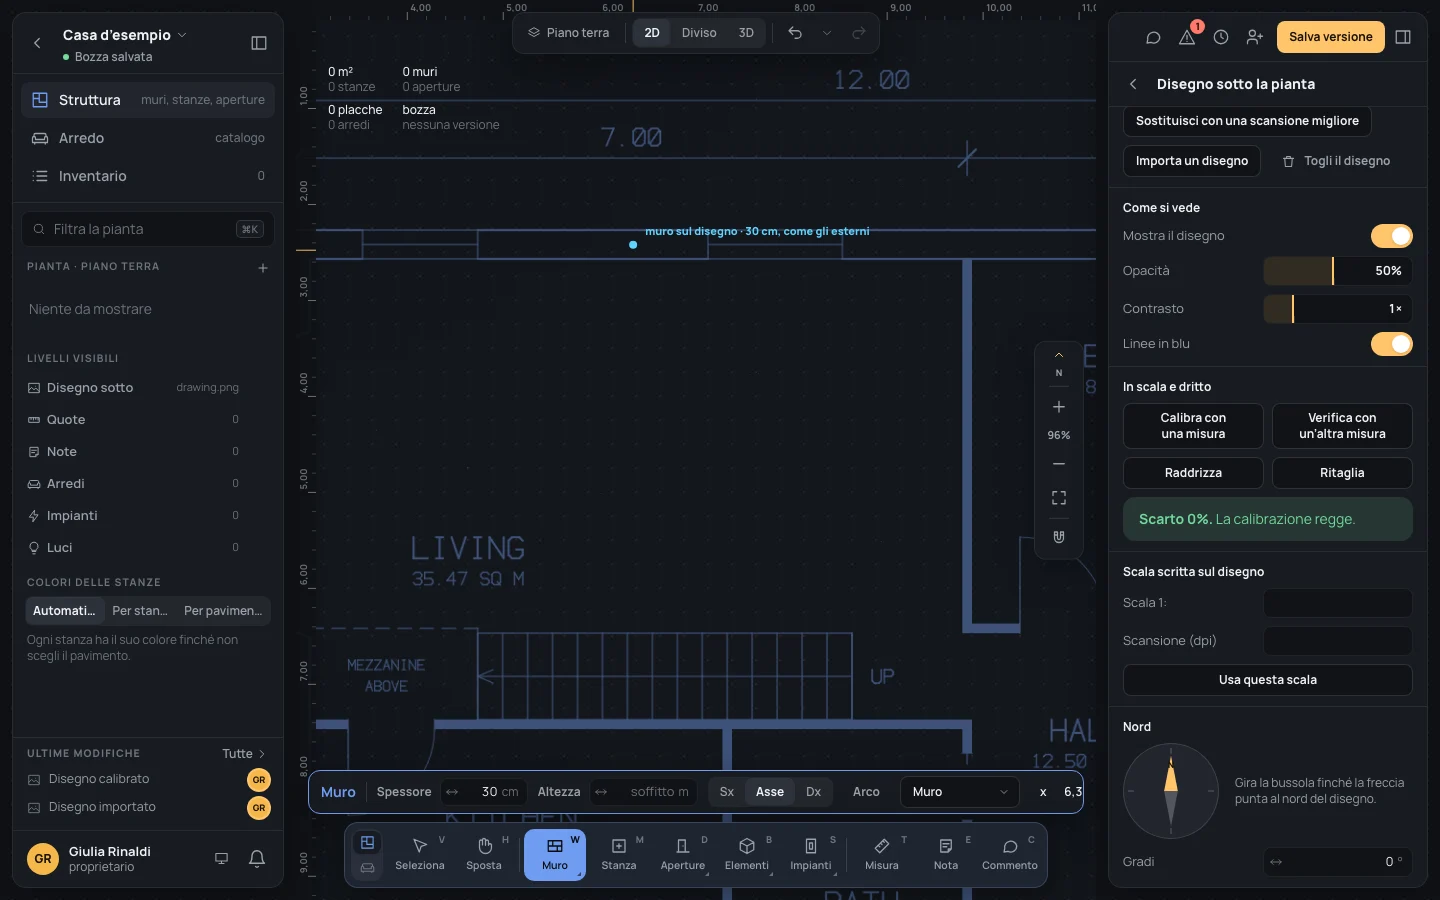Image resolution: width=1440 pixels, height=900 pixels.
Task: Select the Seleziona pointer tool
Action: point(420,854)
